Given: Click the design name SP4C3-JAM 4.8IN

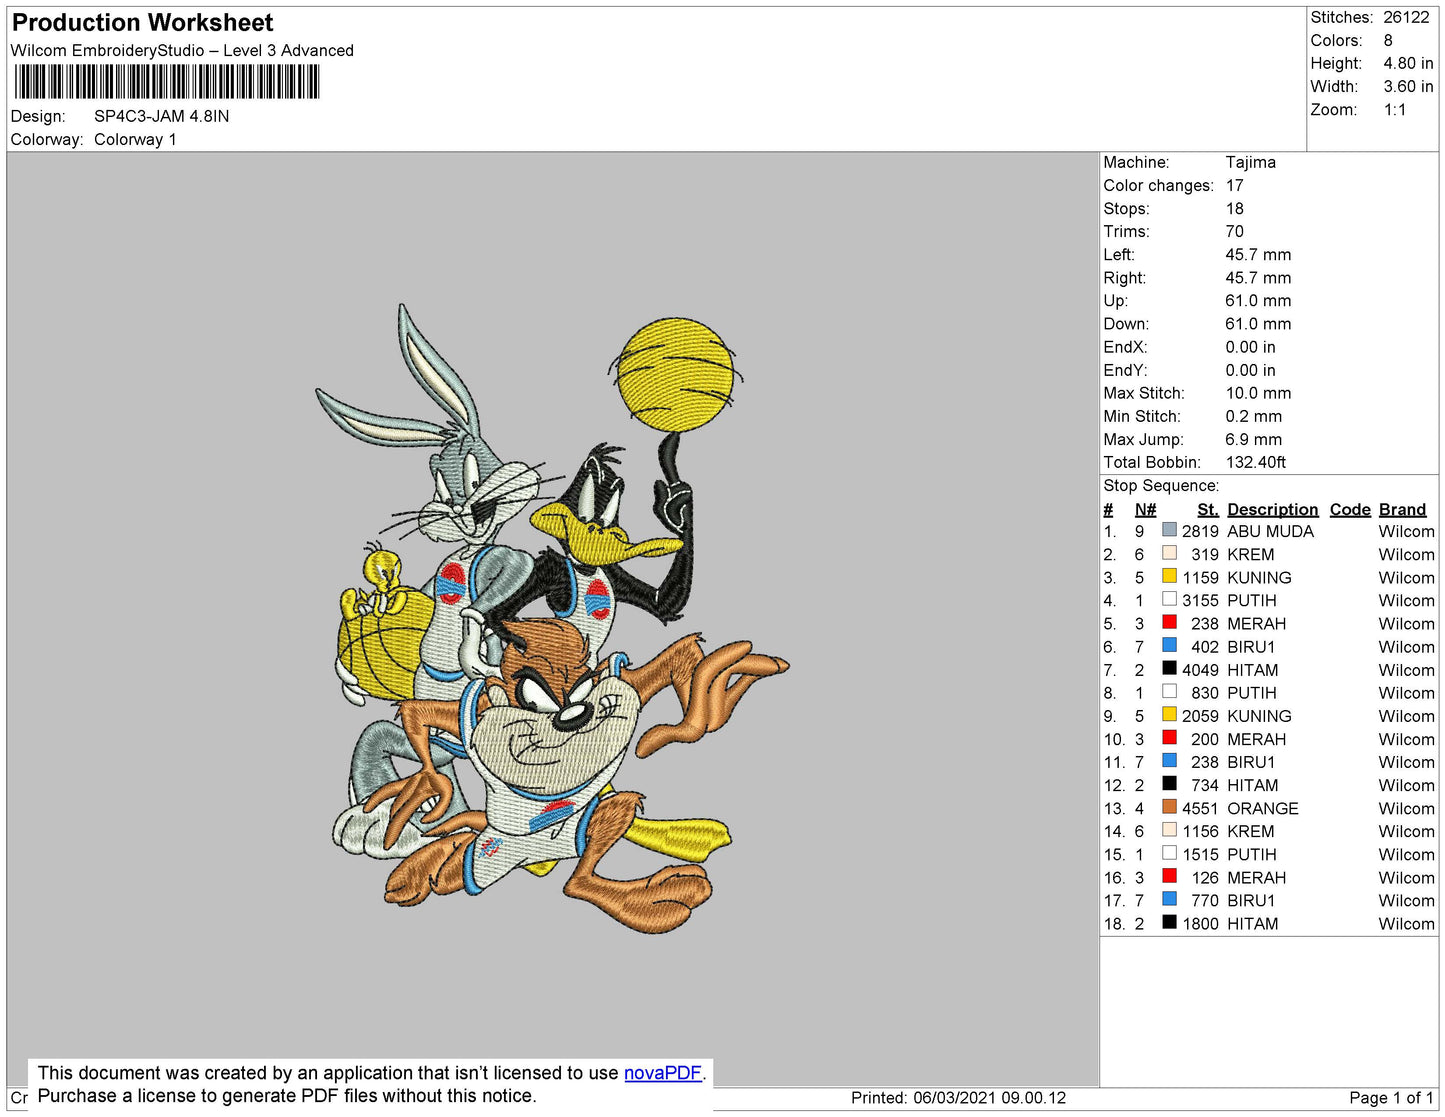Looking at the screenshot, I should tap(161, 116).
